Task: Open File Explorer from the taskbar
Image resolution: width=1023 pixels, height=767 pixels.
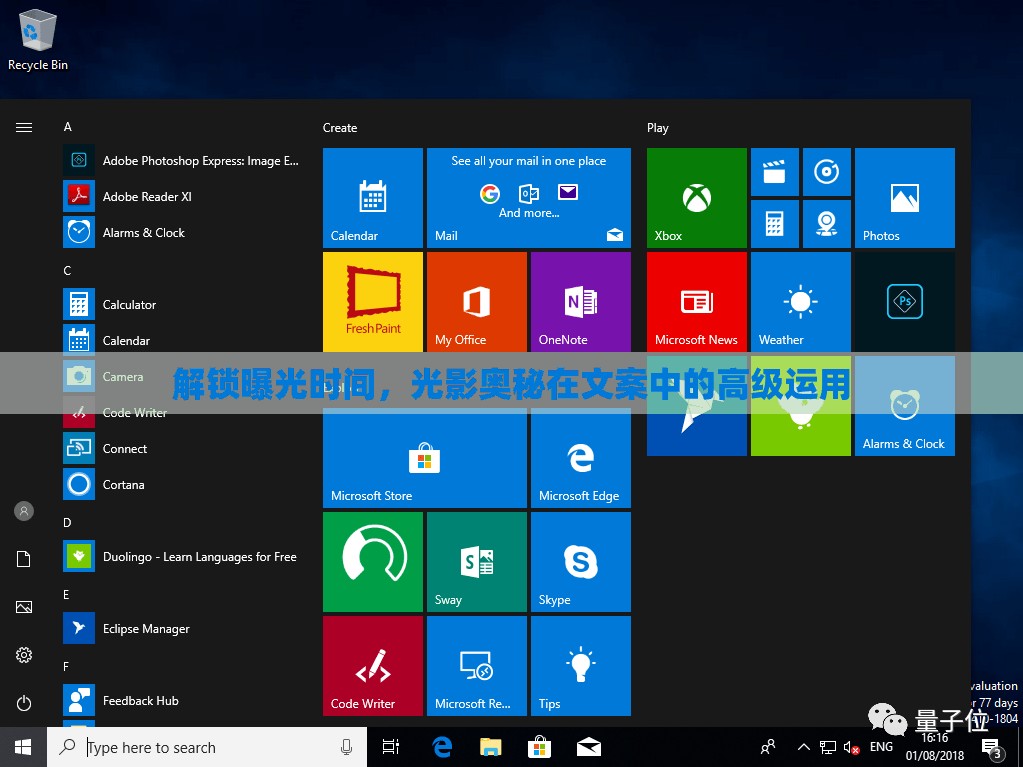Action: (x=491, y=747)
